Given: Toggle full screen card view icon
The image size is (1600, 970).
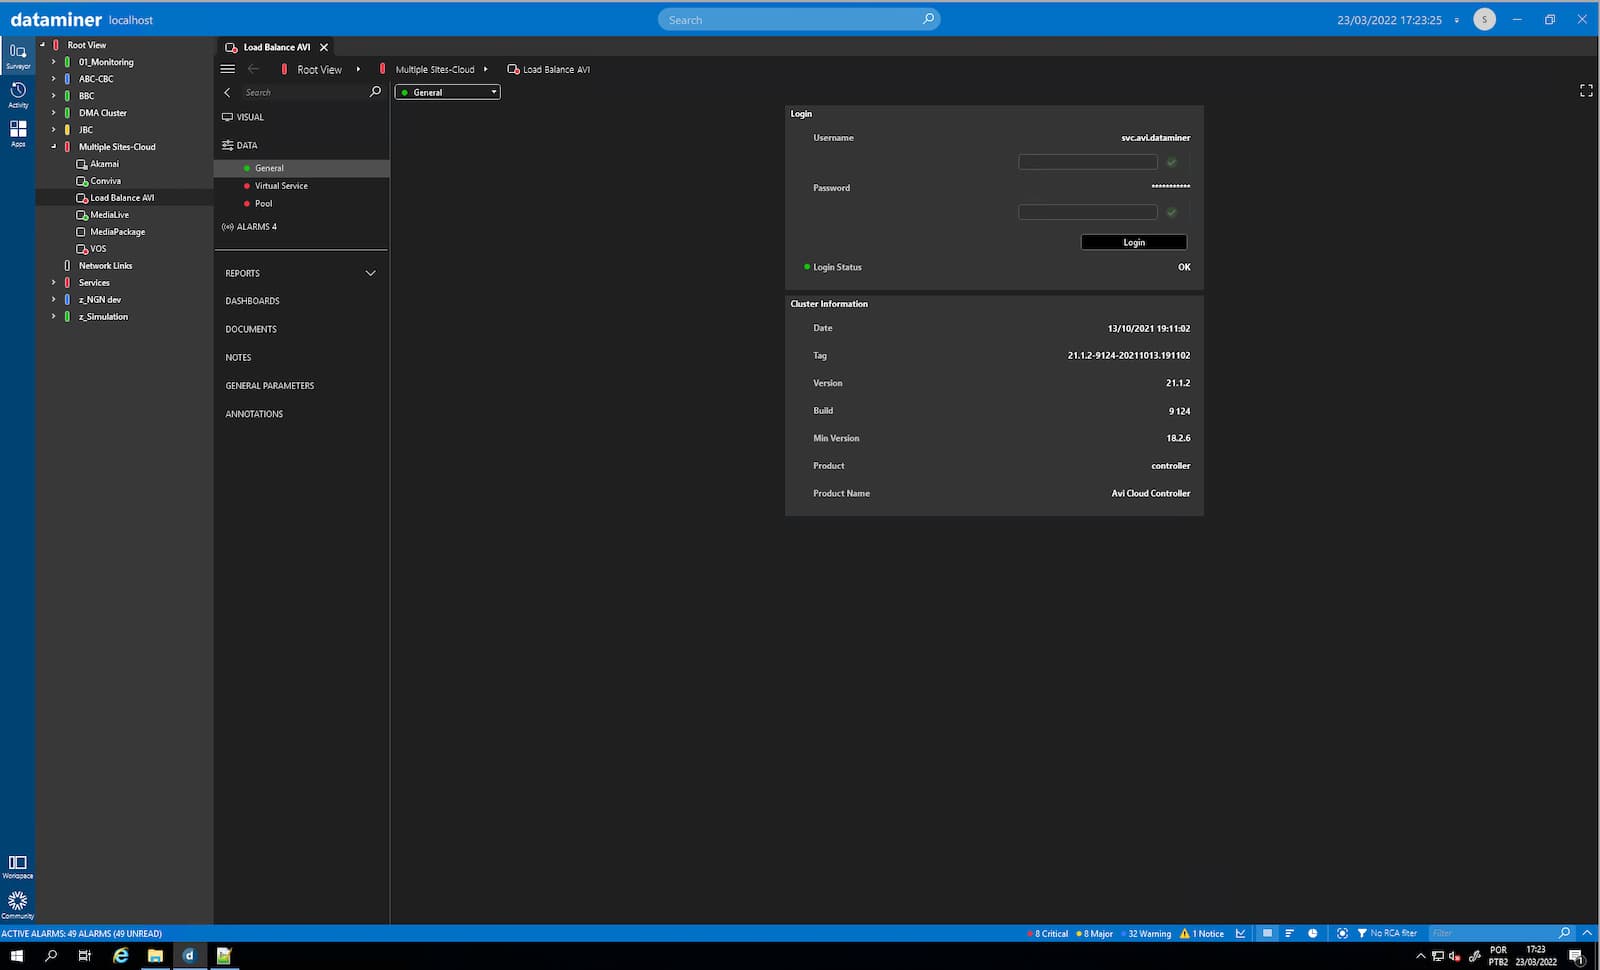Looking at the screenshot, I should pyautogui.click(x=1586, y=90).
